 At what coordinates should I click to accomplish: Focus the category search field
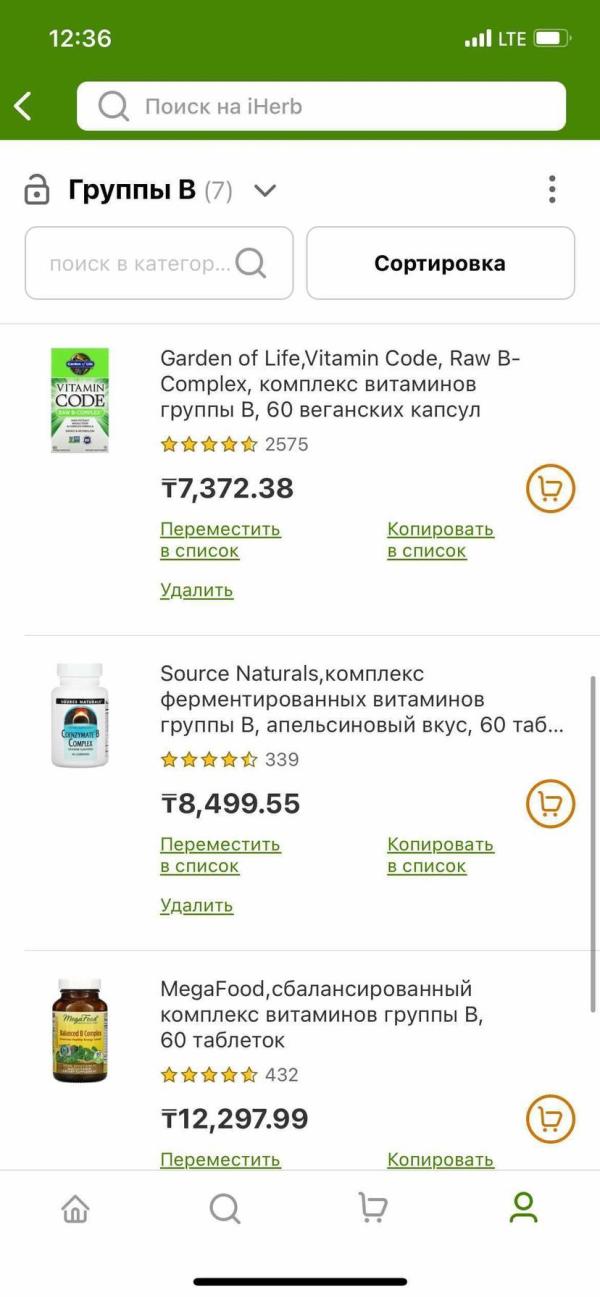(x=158, y=264)
